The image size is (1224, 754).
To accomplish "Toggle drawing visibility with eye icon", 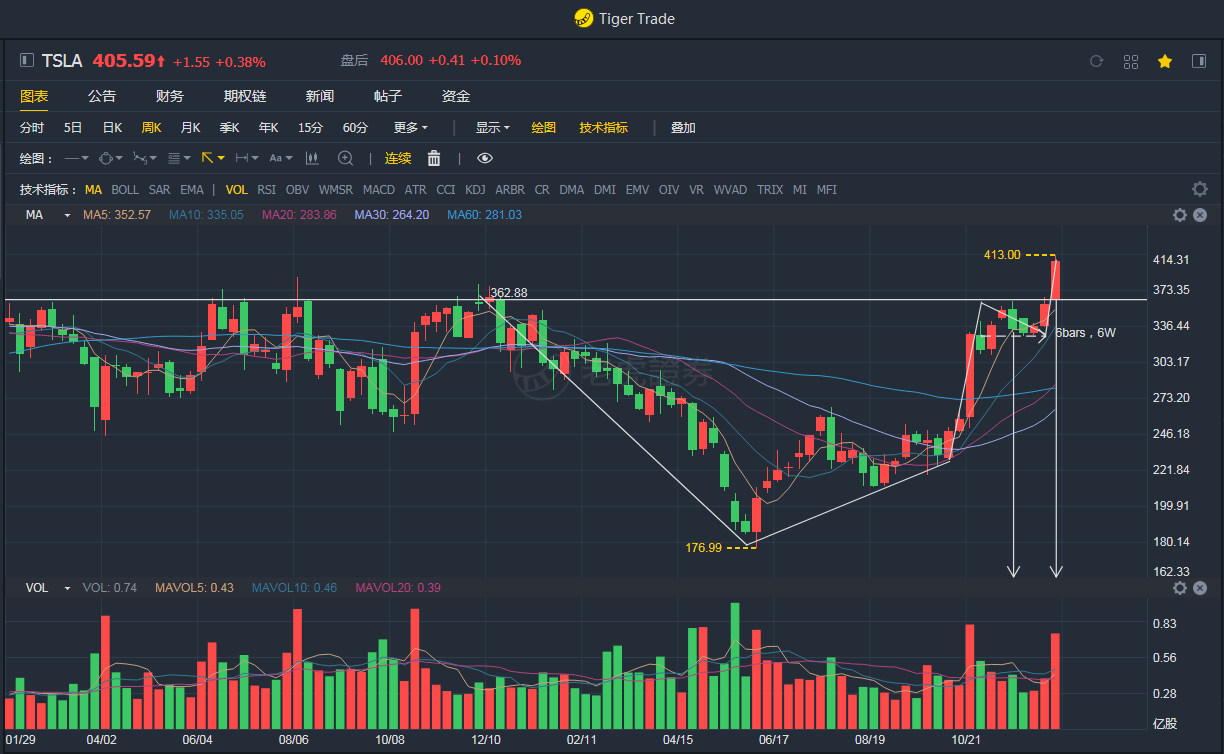I will coord(485,158).
